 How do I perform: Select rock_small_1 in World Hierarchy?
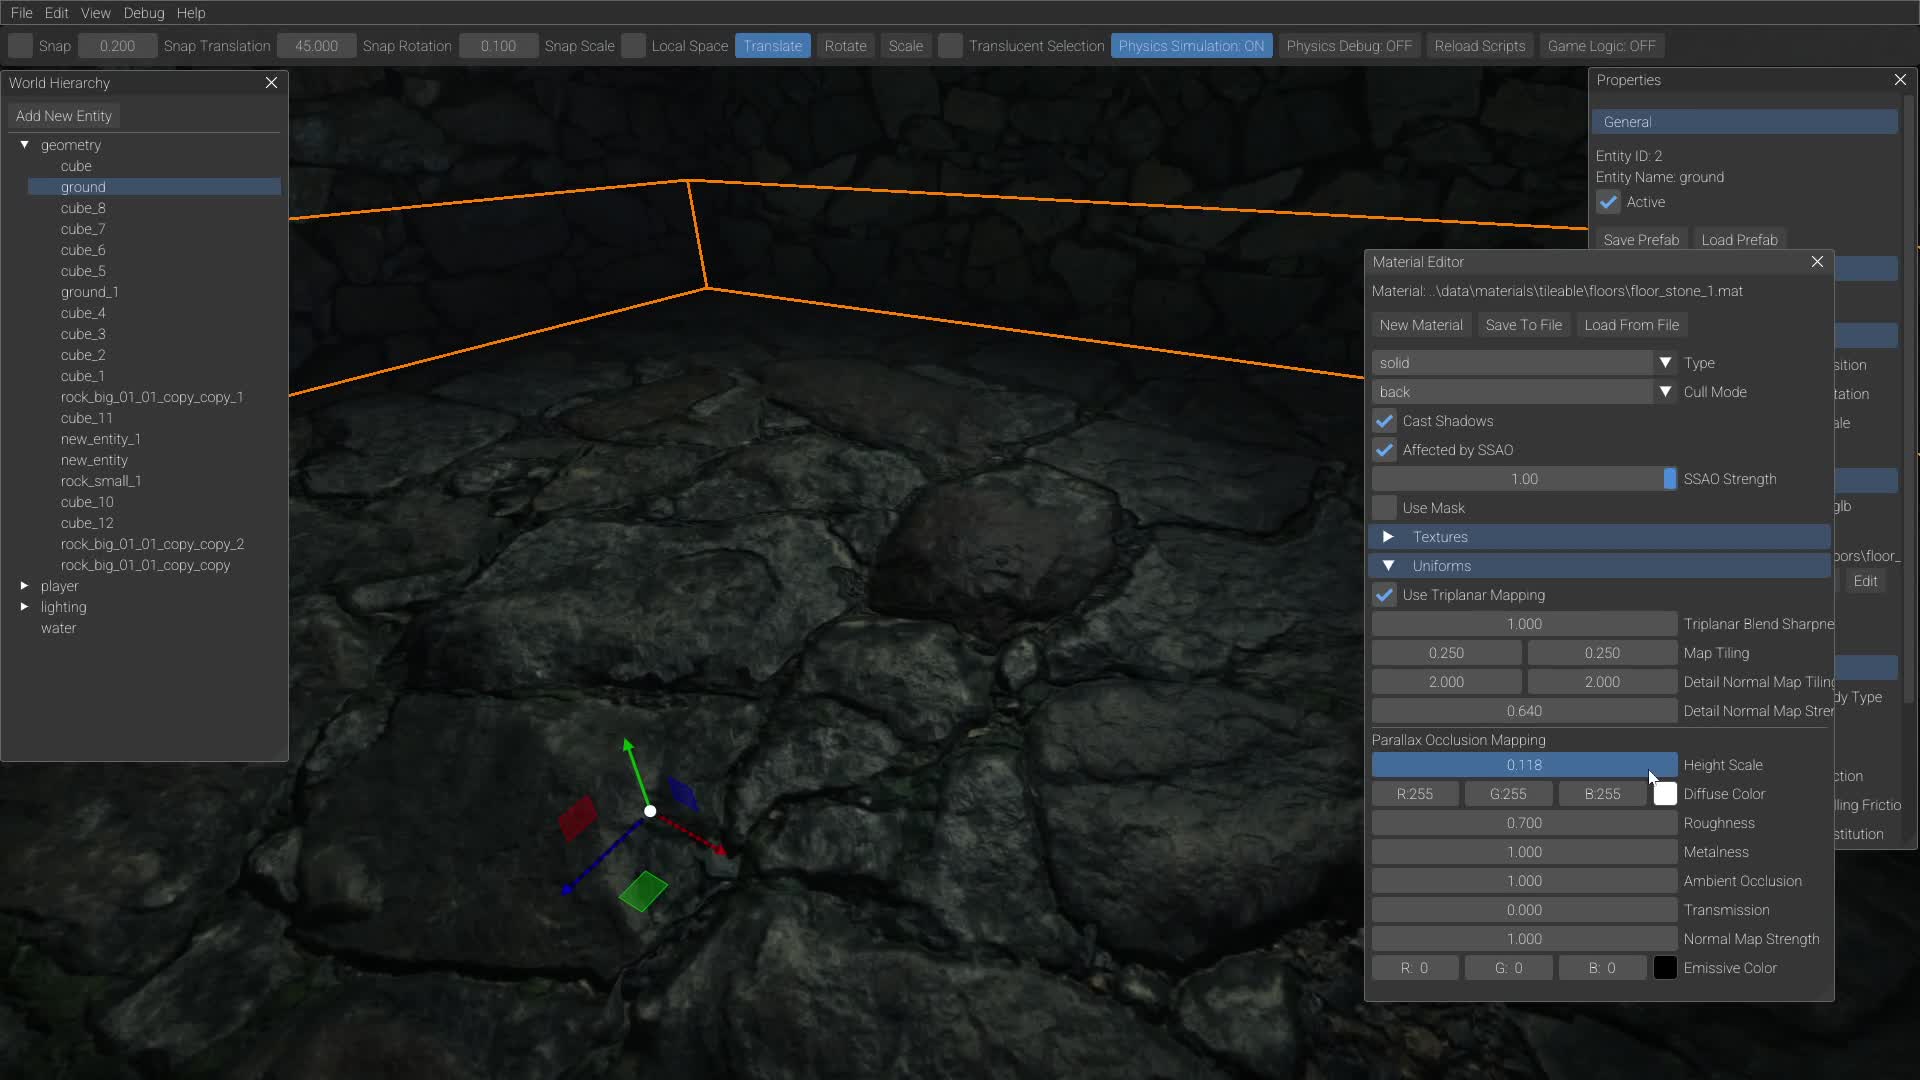coord(101,481)
